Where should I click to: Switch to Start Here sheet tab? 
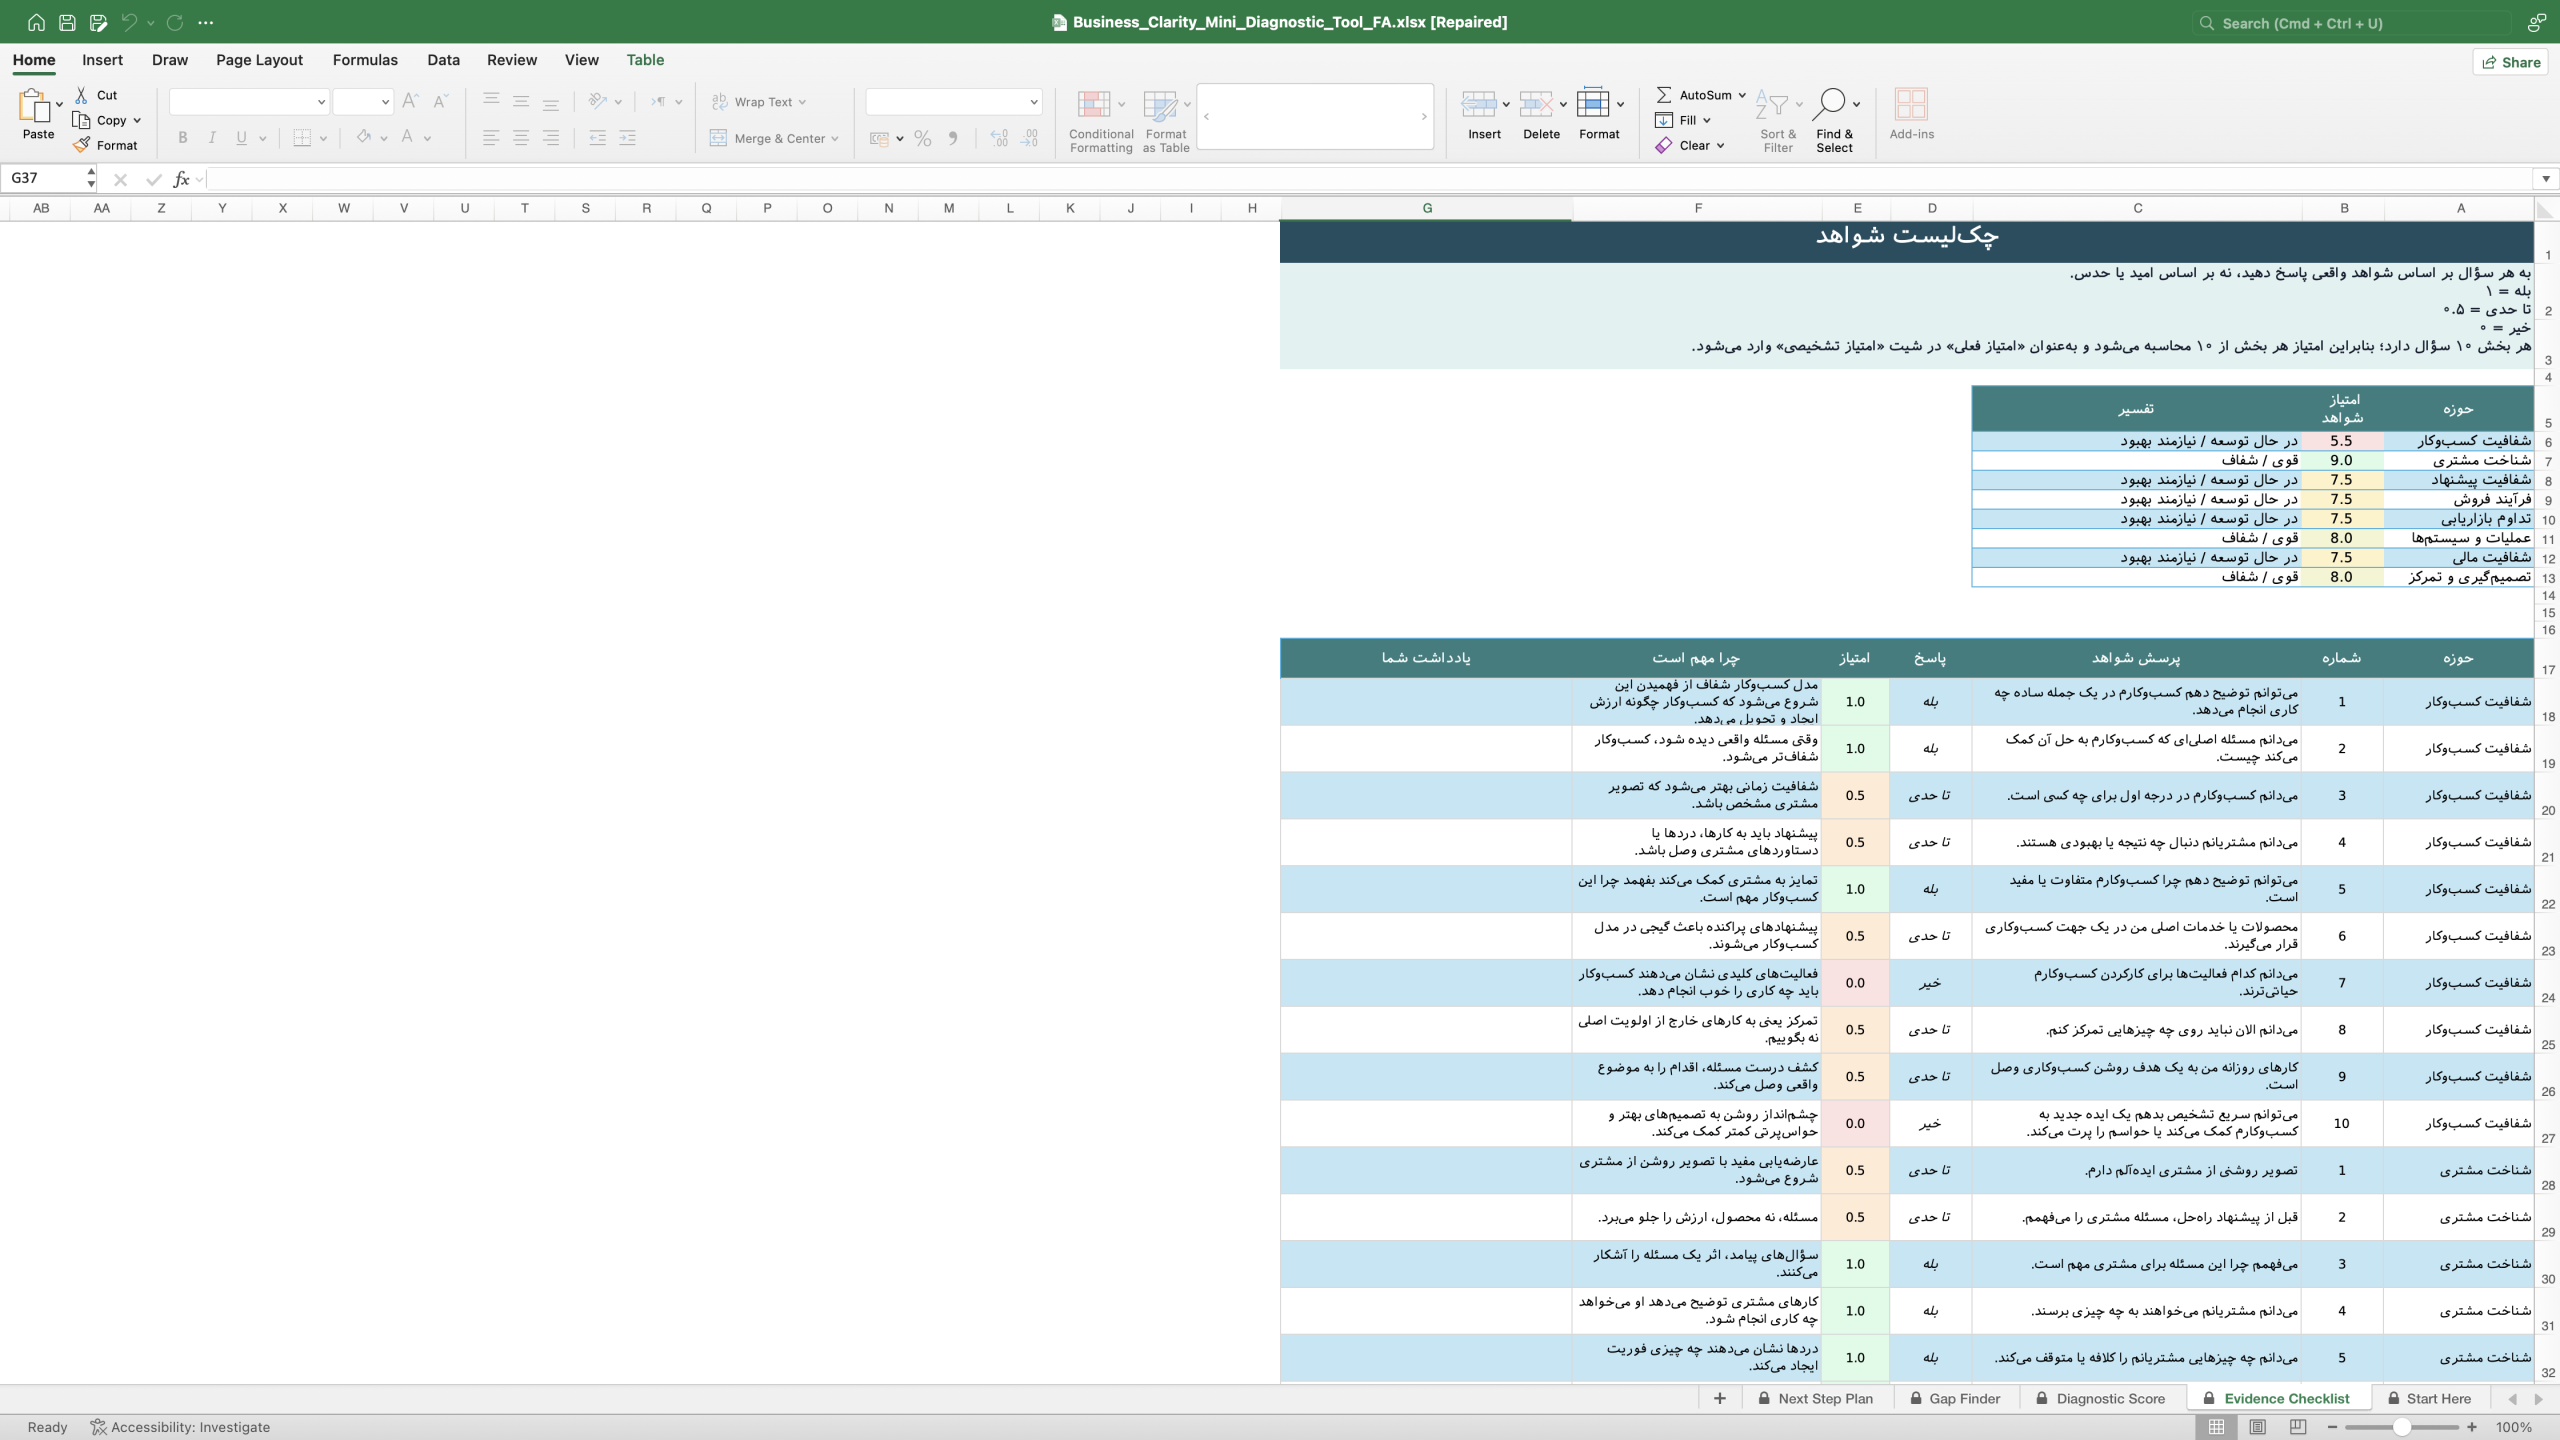tap(2428, 1399)
